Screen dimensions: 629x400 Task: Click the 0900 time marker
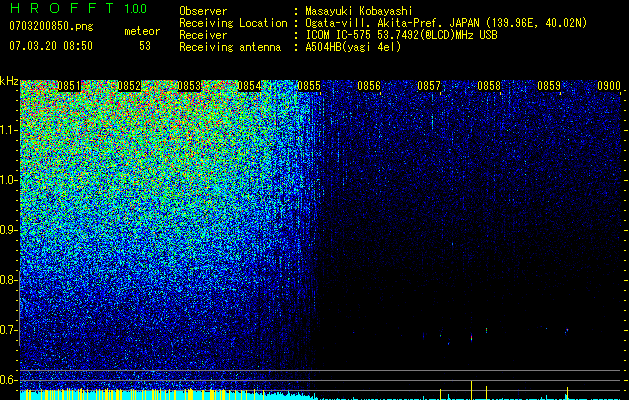609,86
